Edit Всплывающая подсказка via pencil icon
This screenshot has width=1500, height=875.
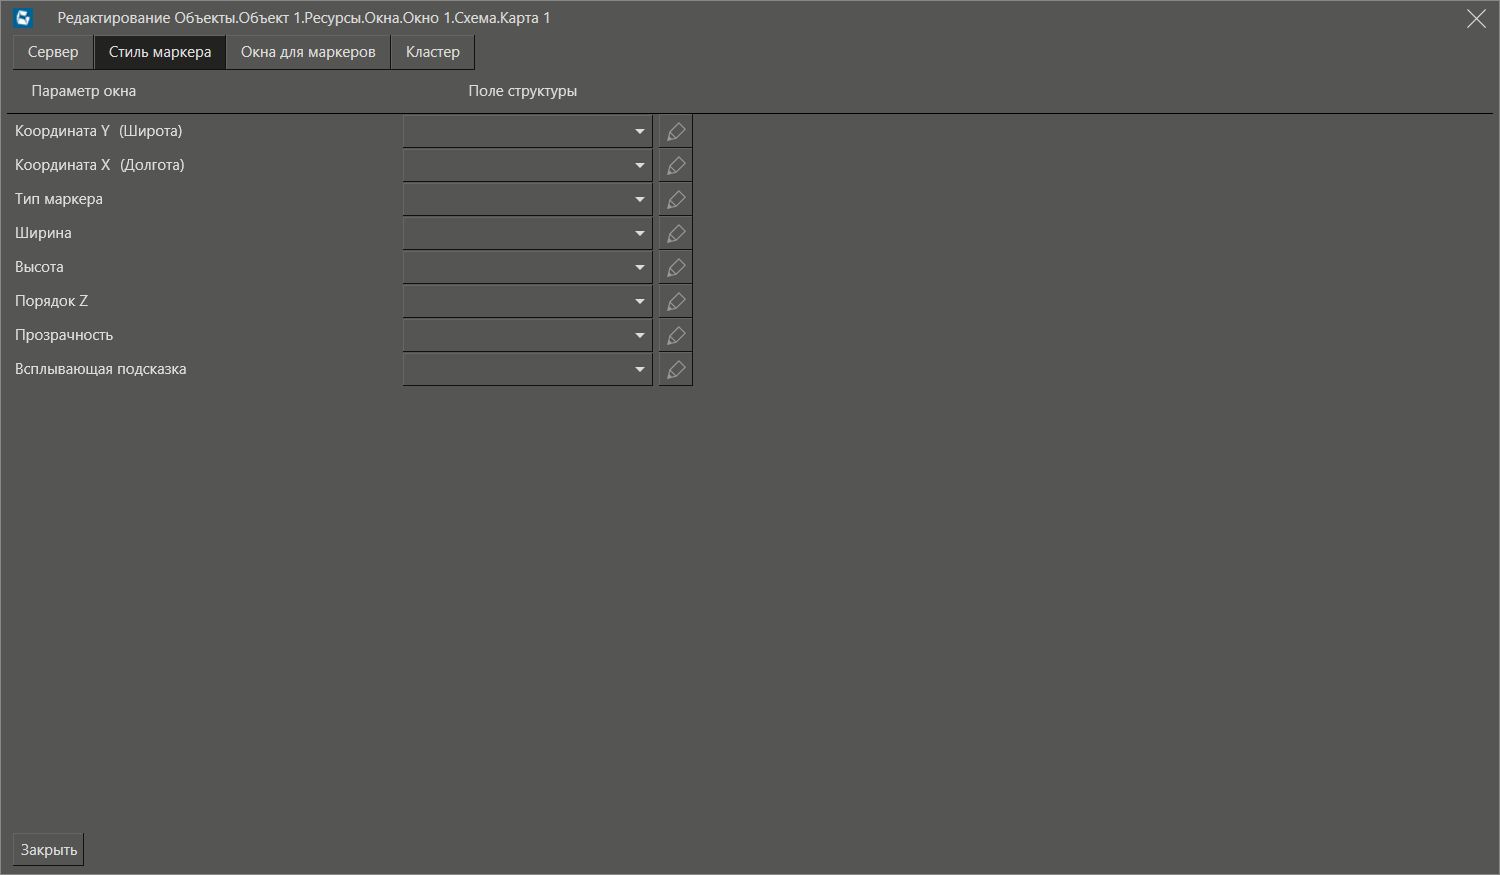tap(676, 370)
